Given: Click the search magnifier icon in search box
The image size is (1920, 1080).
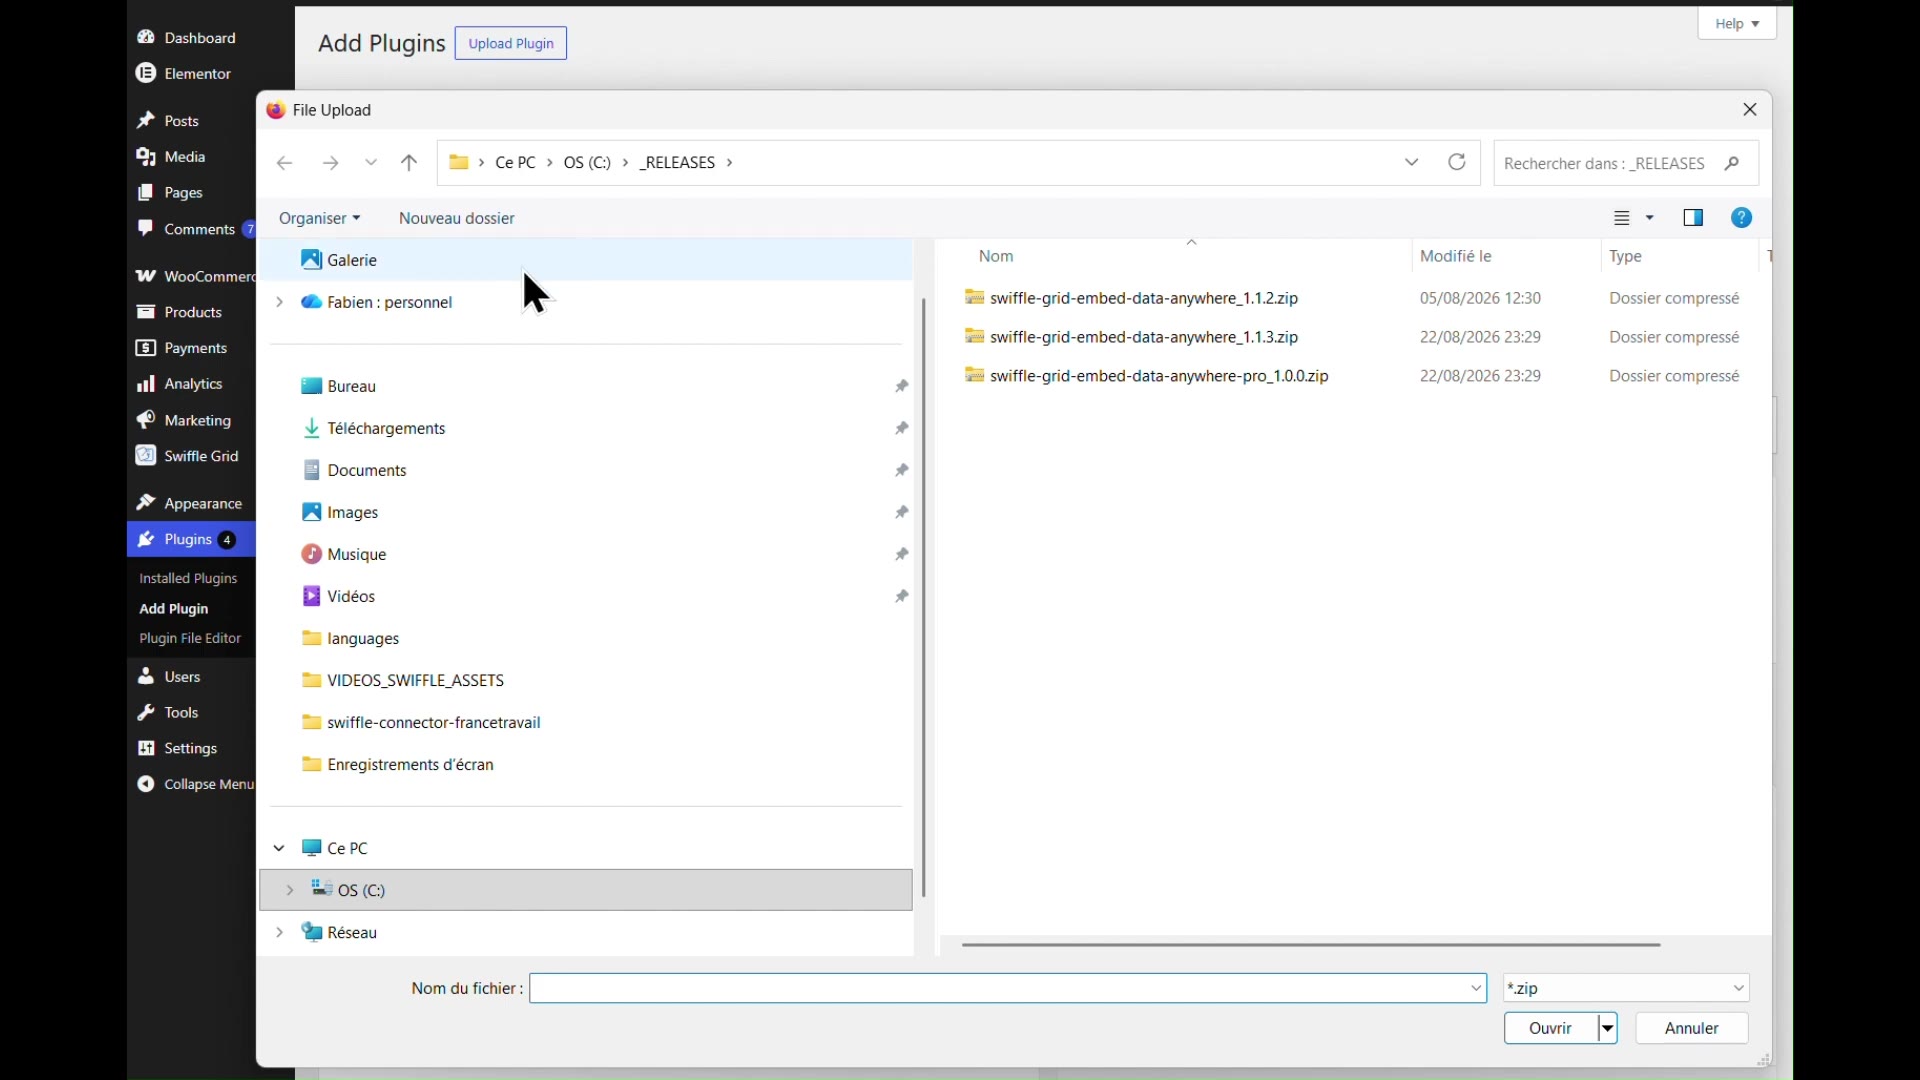Looking at the screenshot, I should 1733,163.
